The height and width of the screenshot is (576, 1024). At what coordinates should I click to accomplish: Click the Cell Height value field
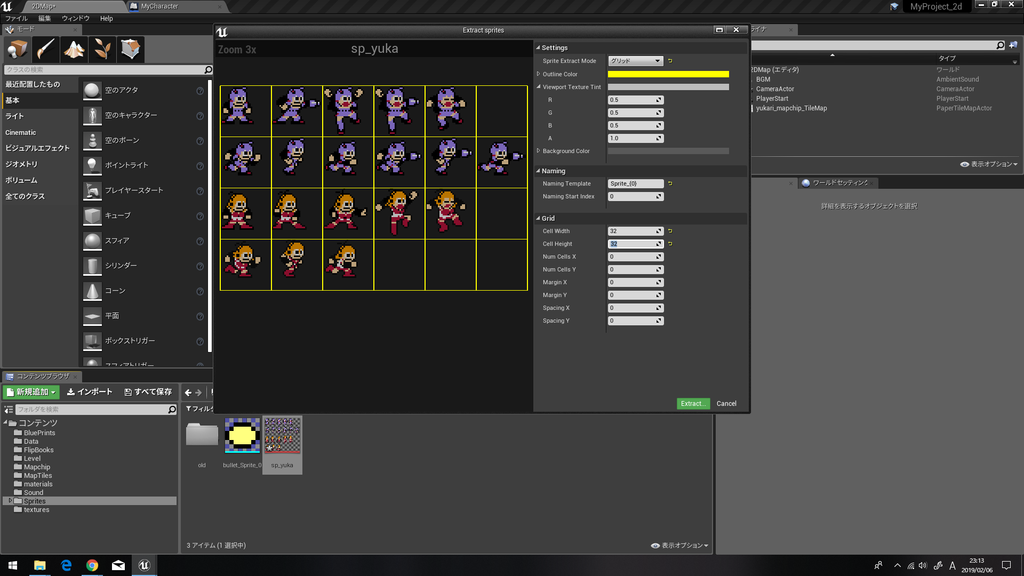[x=635, y=244]
